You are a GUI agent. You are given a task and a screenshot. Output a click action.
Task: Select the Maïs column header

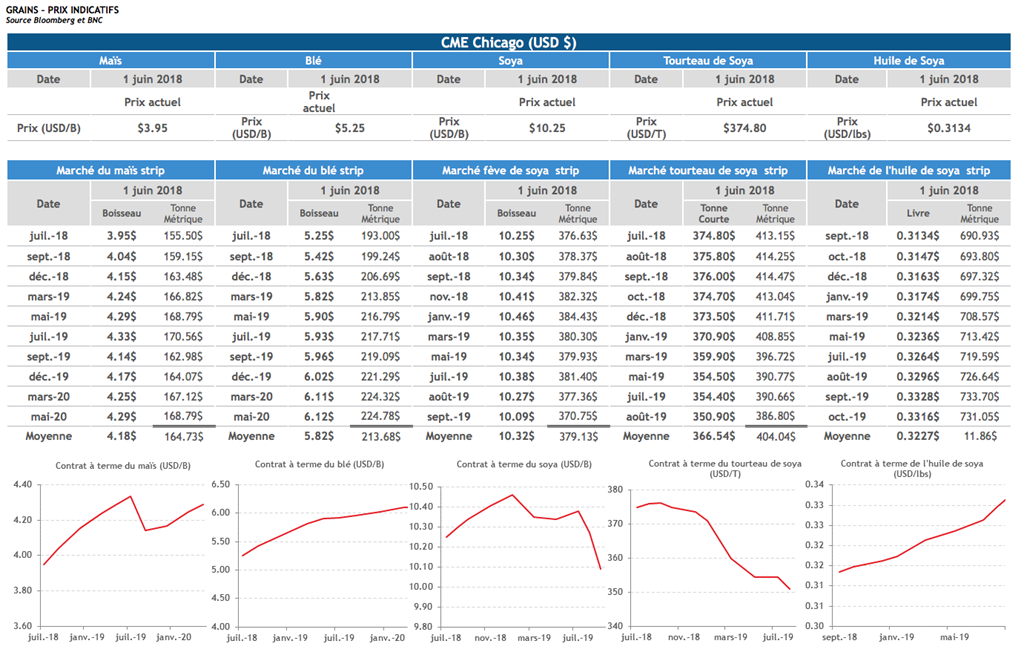(111, 61)
